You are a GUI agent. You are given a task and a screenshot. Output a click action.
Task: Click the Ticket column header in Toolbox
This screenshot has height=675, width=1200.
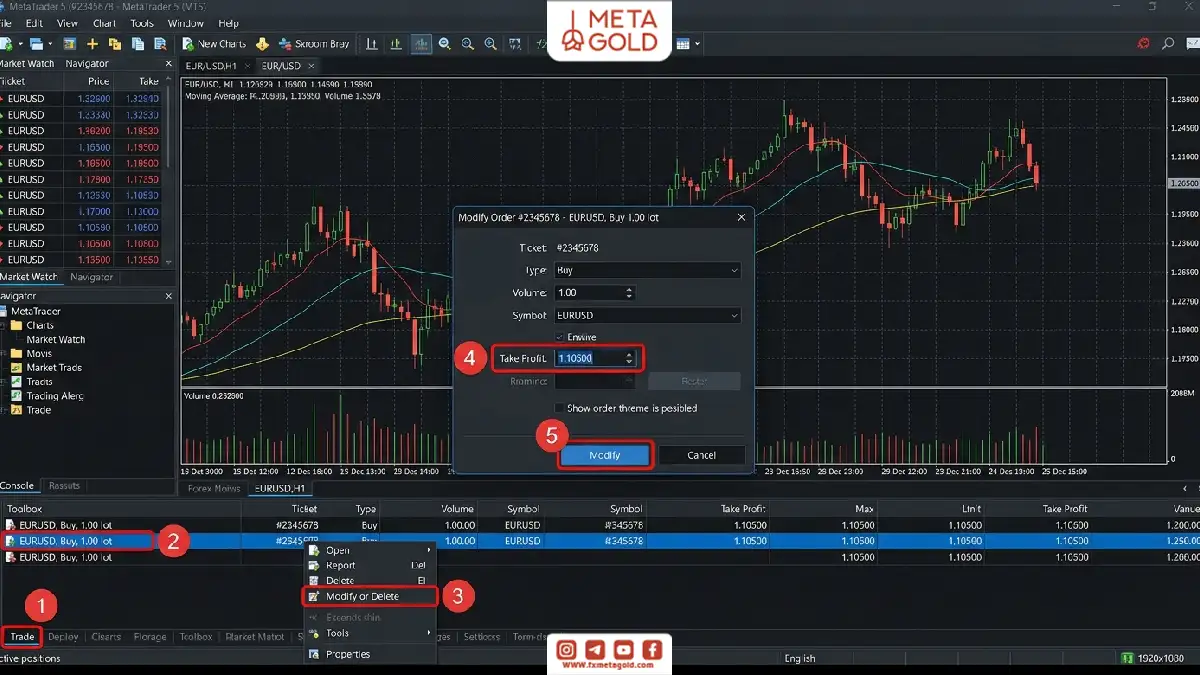[x=304, y=509]
